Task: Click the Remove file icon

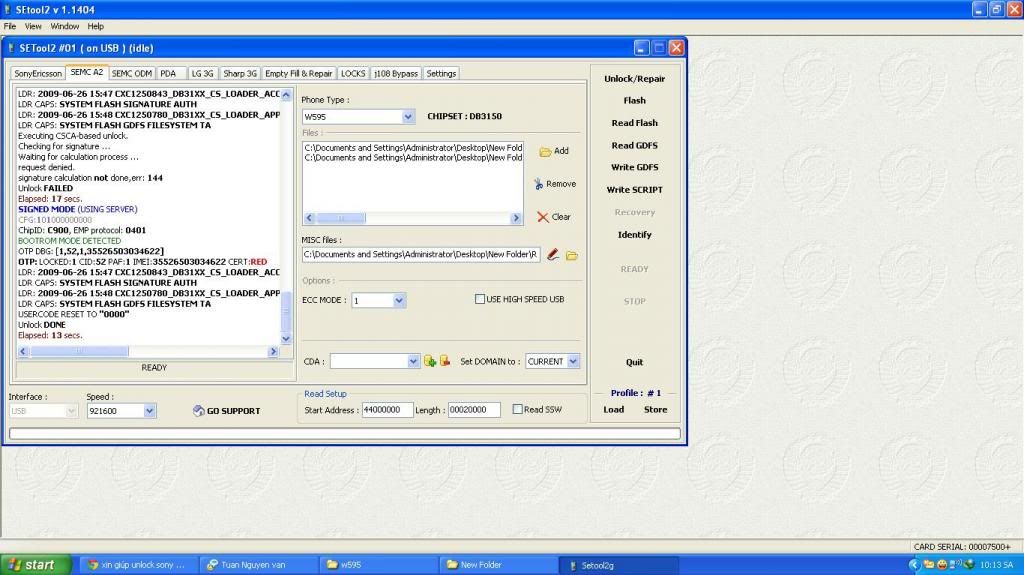Action: click(538, 184)
